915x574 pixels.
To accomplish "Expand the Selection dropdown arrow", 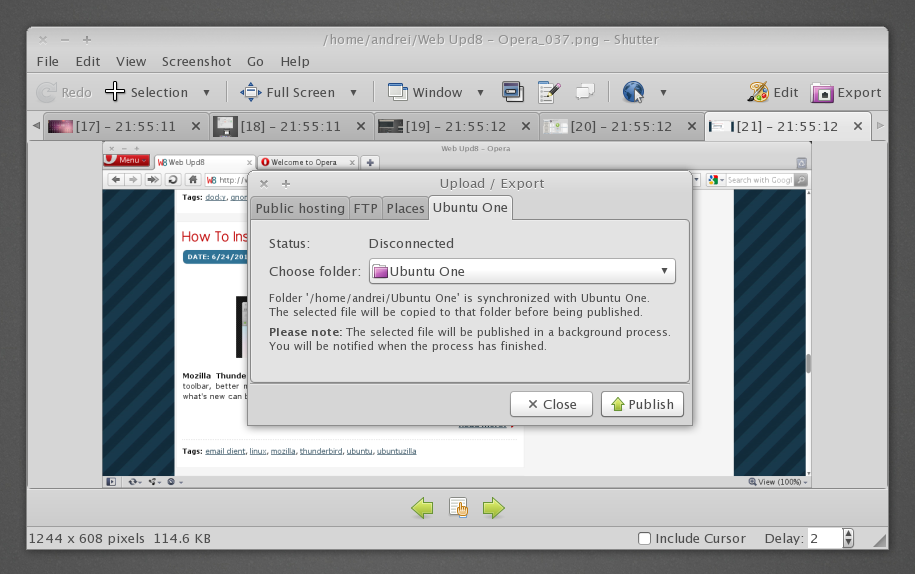I will [x=206, y=93].
